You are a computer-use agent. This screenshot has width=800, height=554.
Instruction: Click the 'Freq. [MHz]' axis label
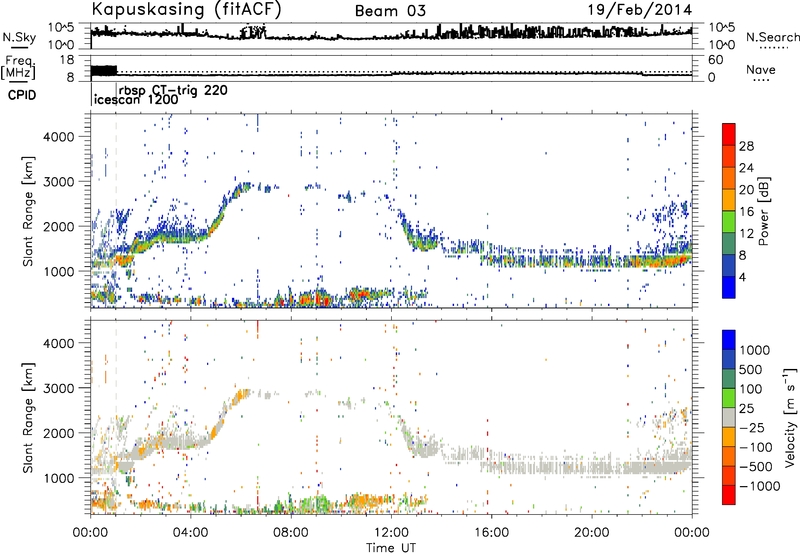(18, 68)
